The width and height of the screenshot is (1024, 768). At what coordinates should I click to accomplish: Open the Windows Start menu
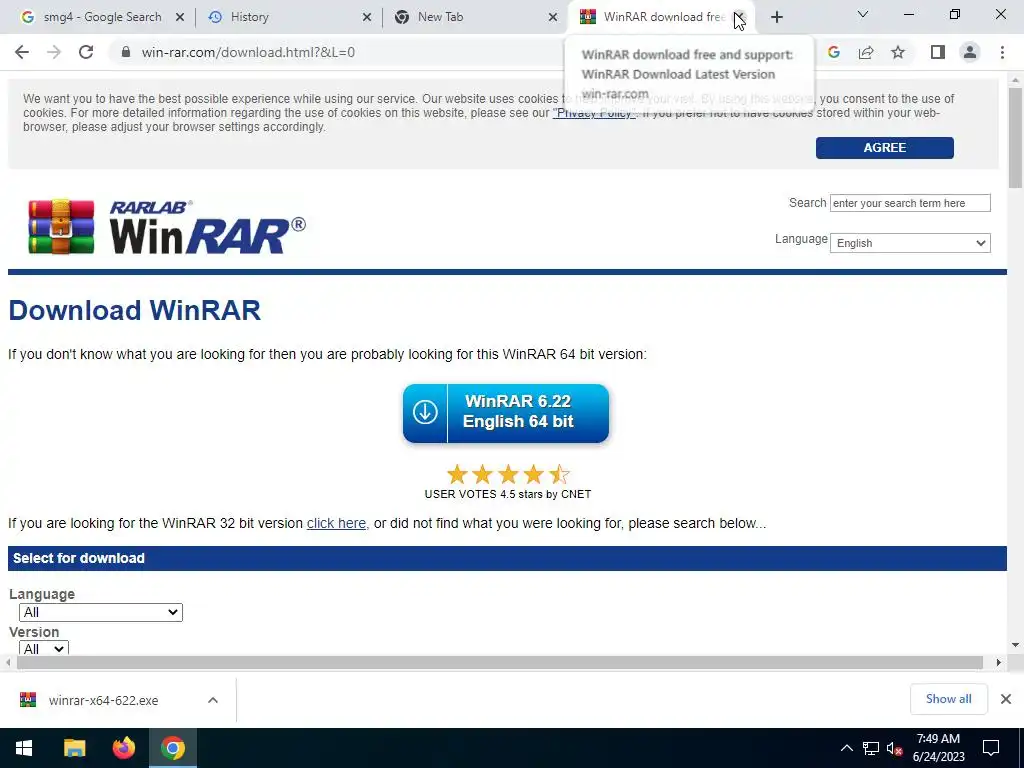point(24,748)
